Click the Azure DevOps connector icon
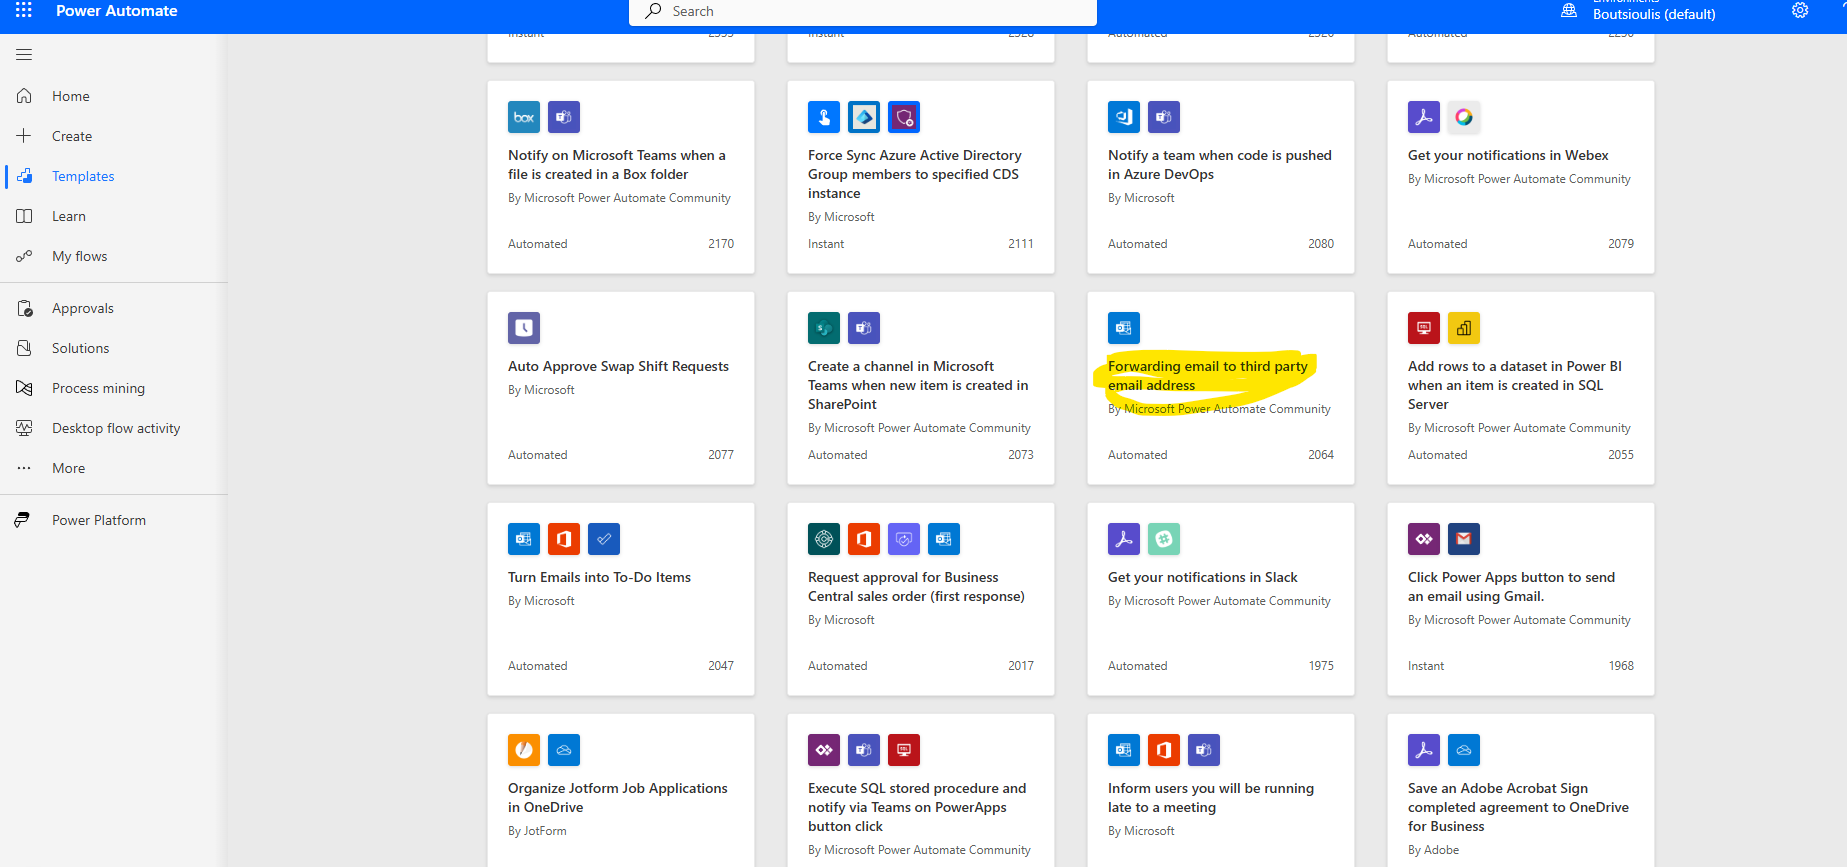This screenshot has height=867, width=1847. [1124, 117]
